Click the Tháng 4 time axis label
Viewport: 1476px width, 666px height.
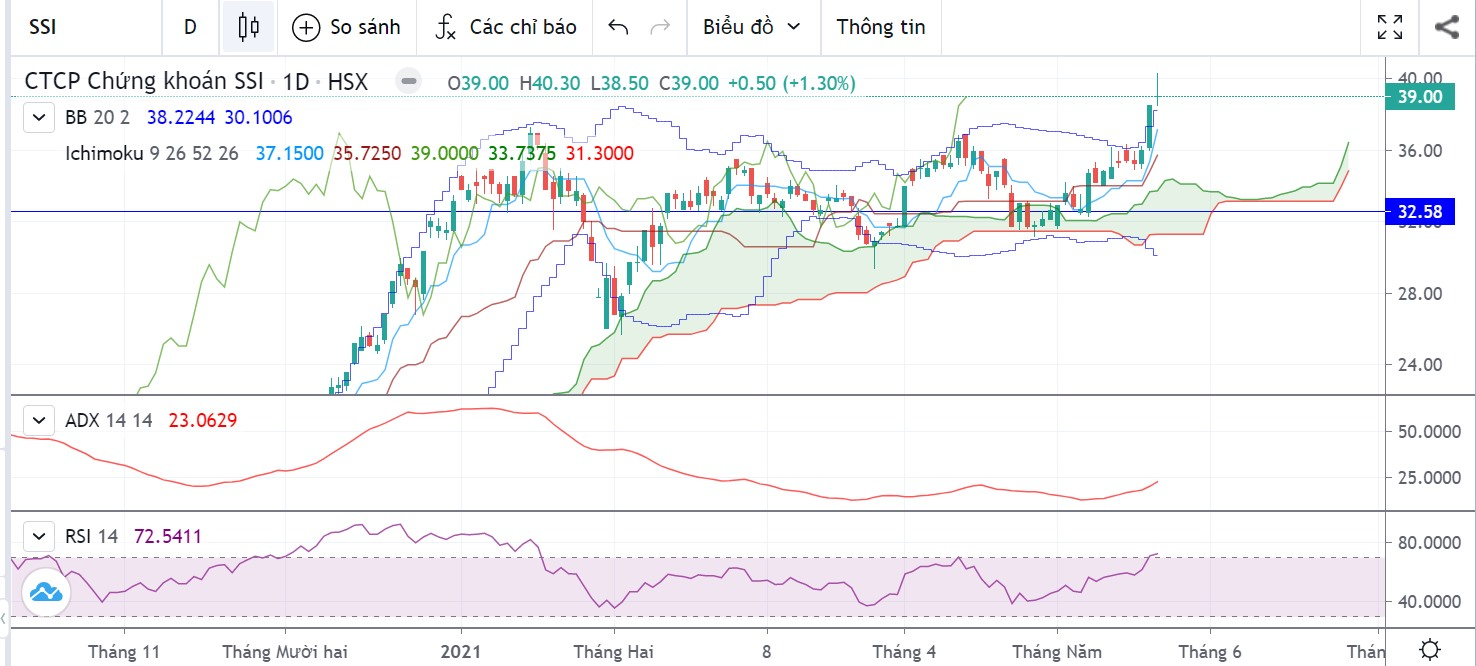tap(903, 652)
